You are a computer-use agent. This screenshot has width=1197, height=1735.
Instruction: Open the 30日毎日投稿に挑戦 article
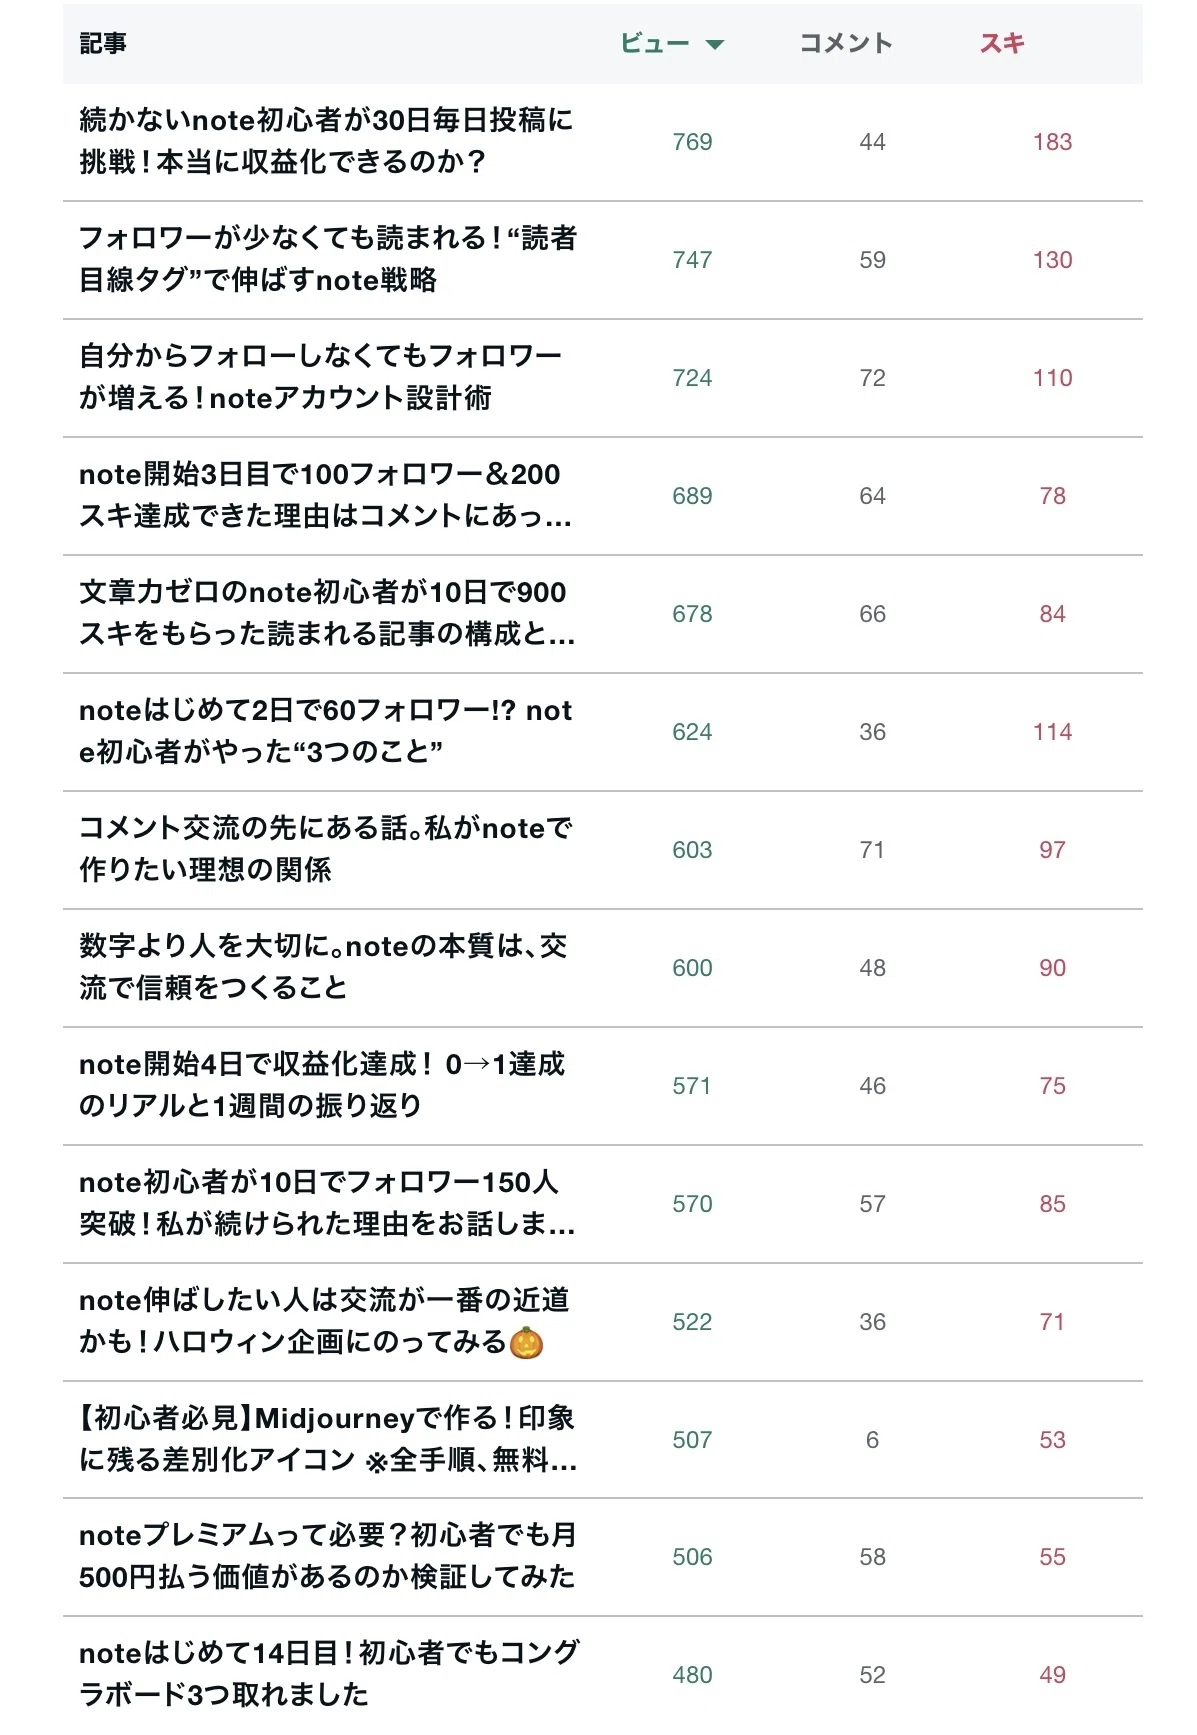[327, 141]
